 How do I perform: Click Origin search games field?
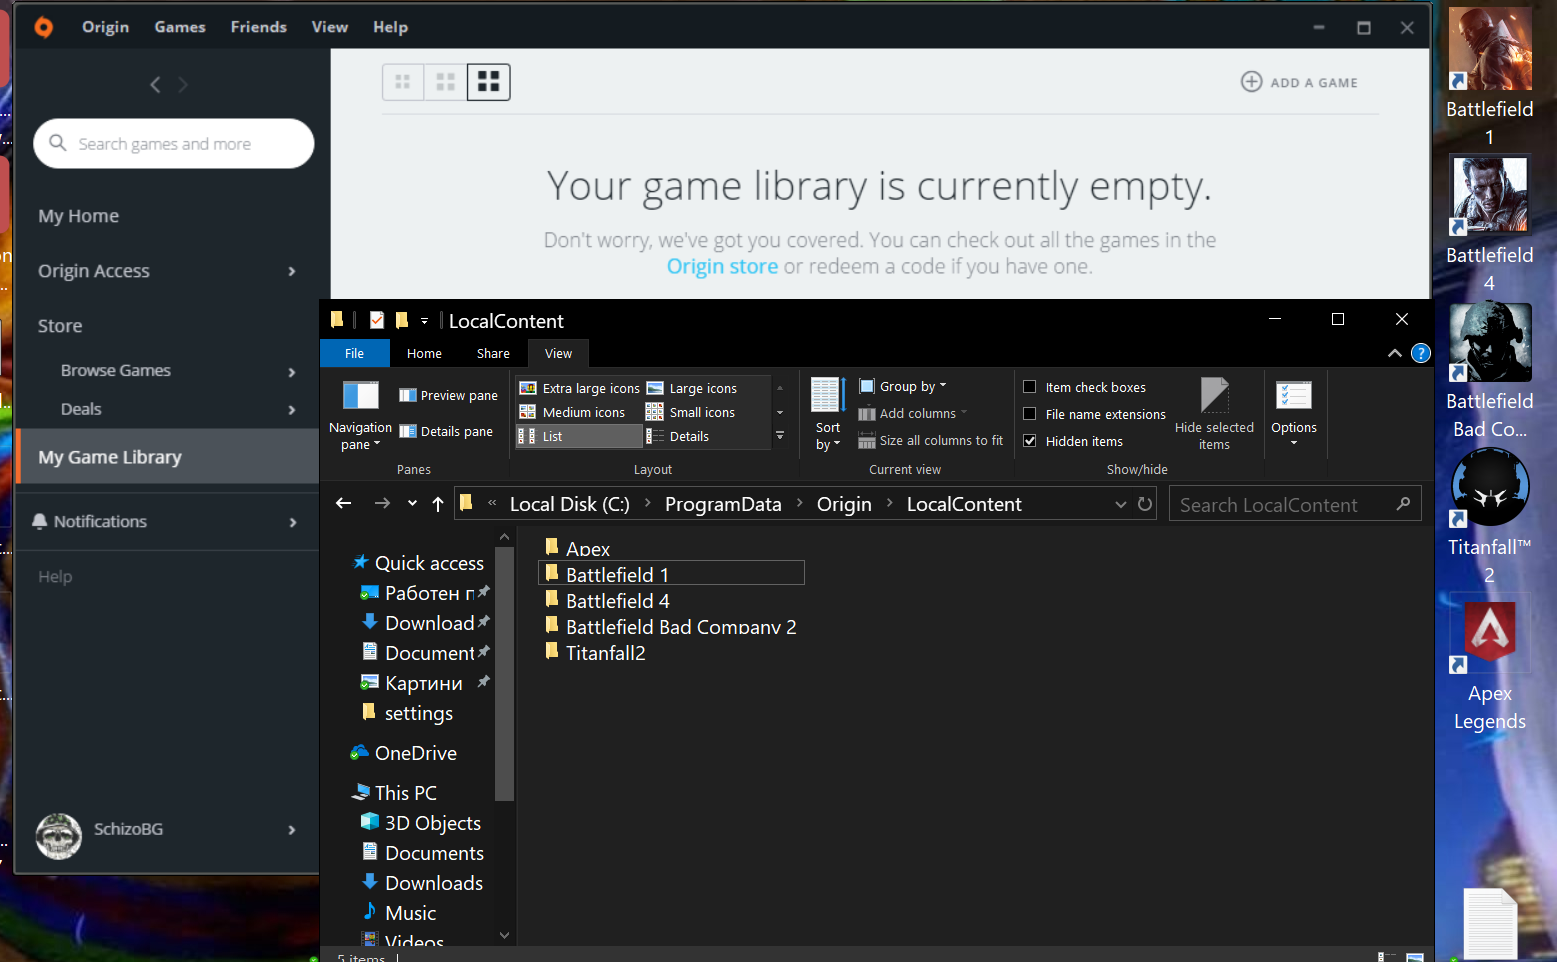[174, 144]
